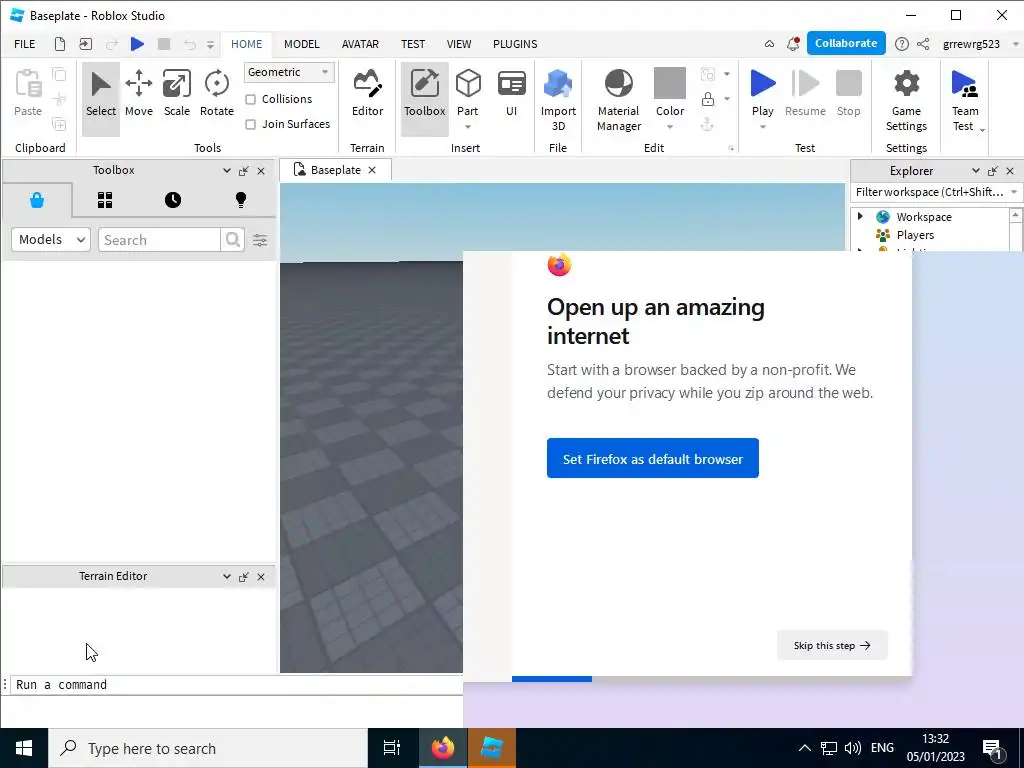Switch to the MODEL ribbon tab
This screenshot has height=768, width=1024.
302,44
